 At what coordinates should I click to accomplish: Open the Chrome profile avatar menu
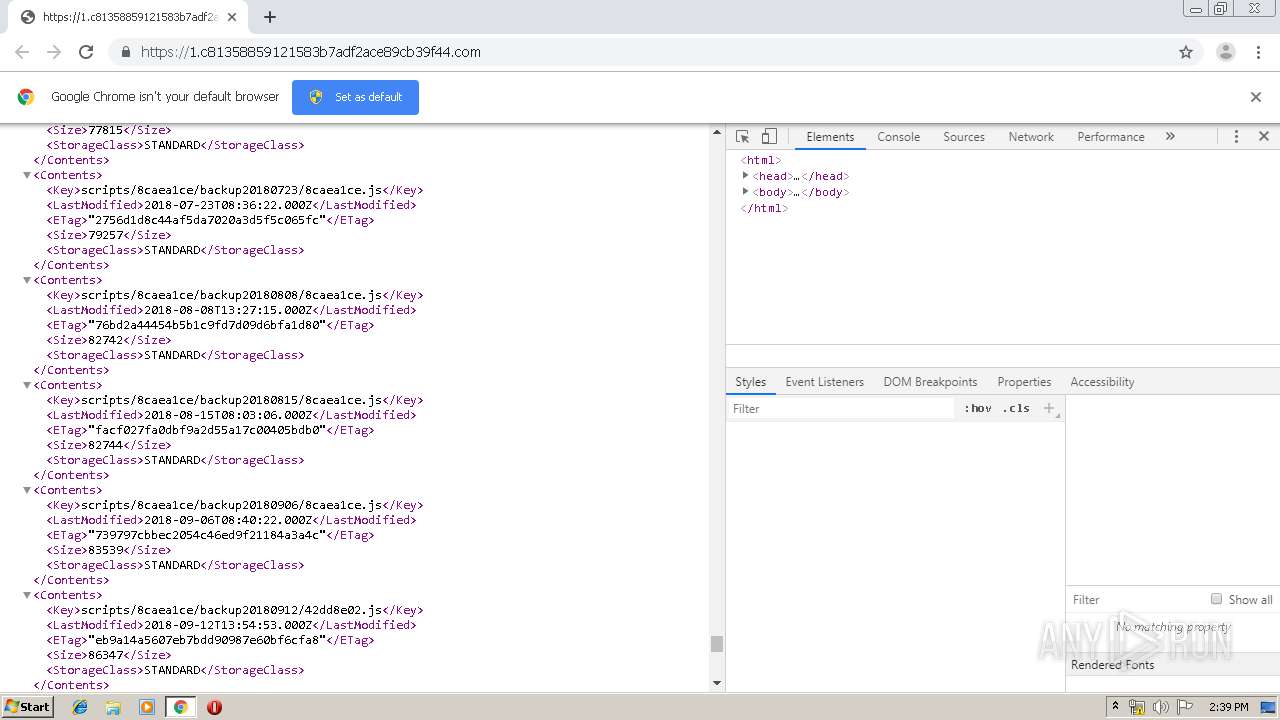tap(1226, 52)
